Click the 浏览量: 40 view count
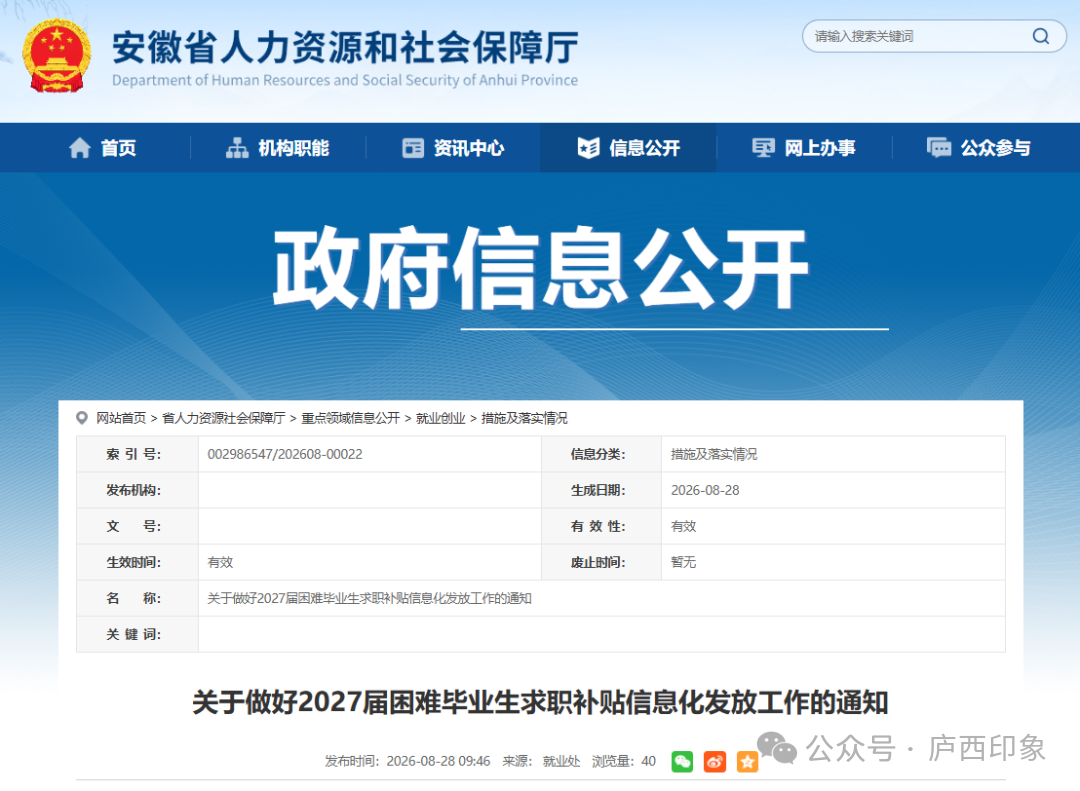The image size is (1080, 791). point(623,761)
